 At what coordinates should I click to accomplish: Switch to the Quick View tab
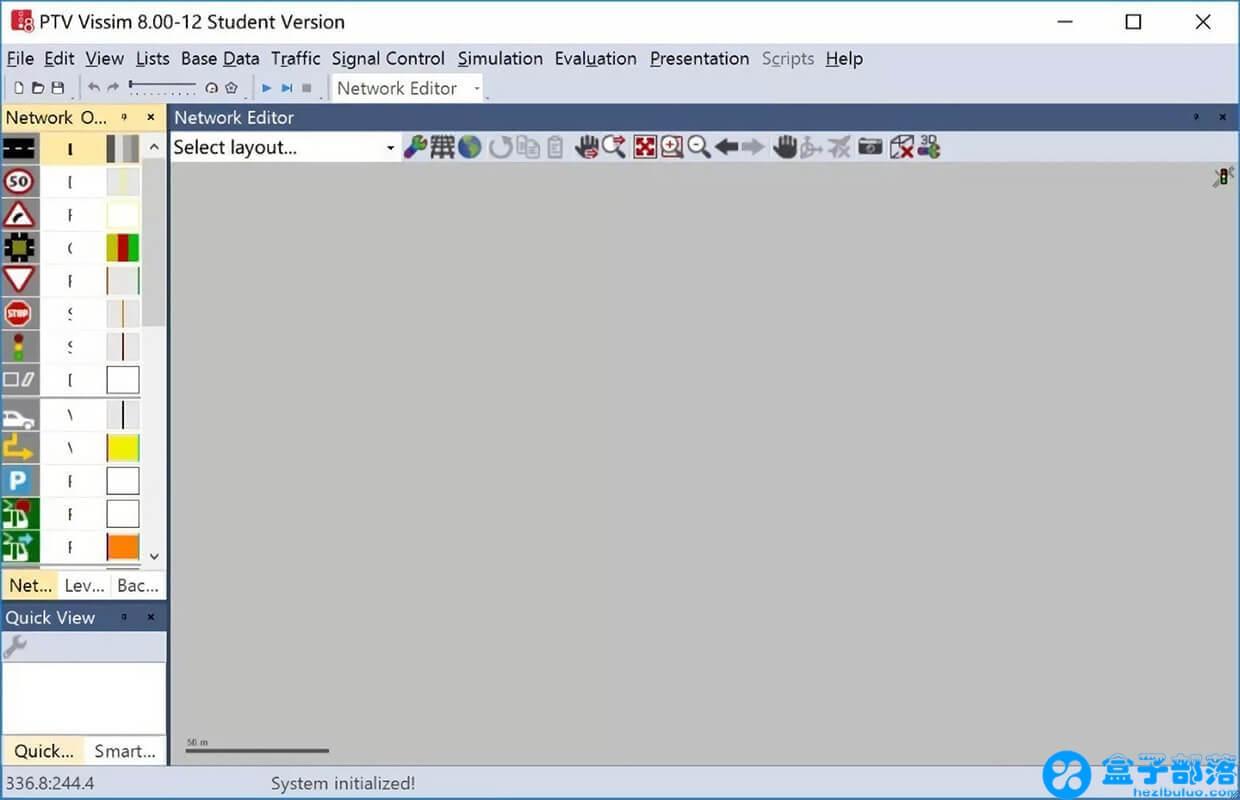[x=44, y=751]
